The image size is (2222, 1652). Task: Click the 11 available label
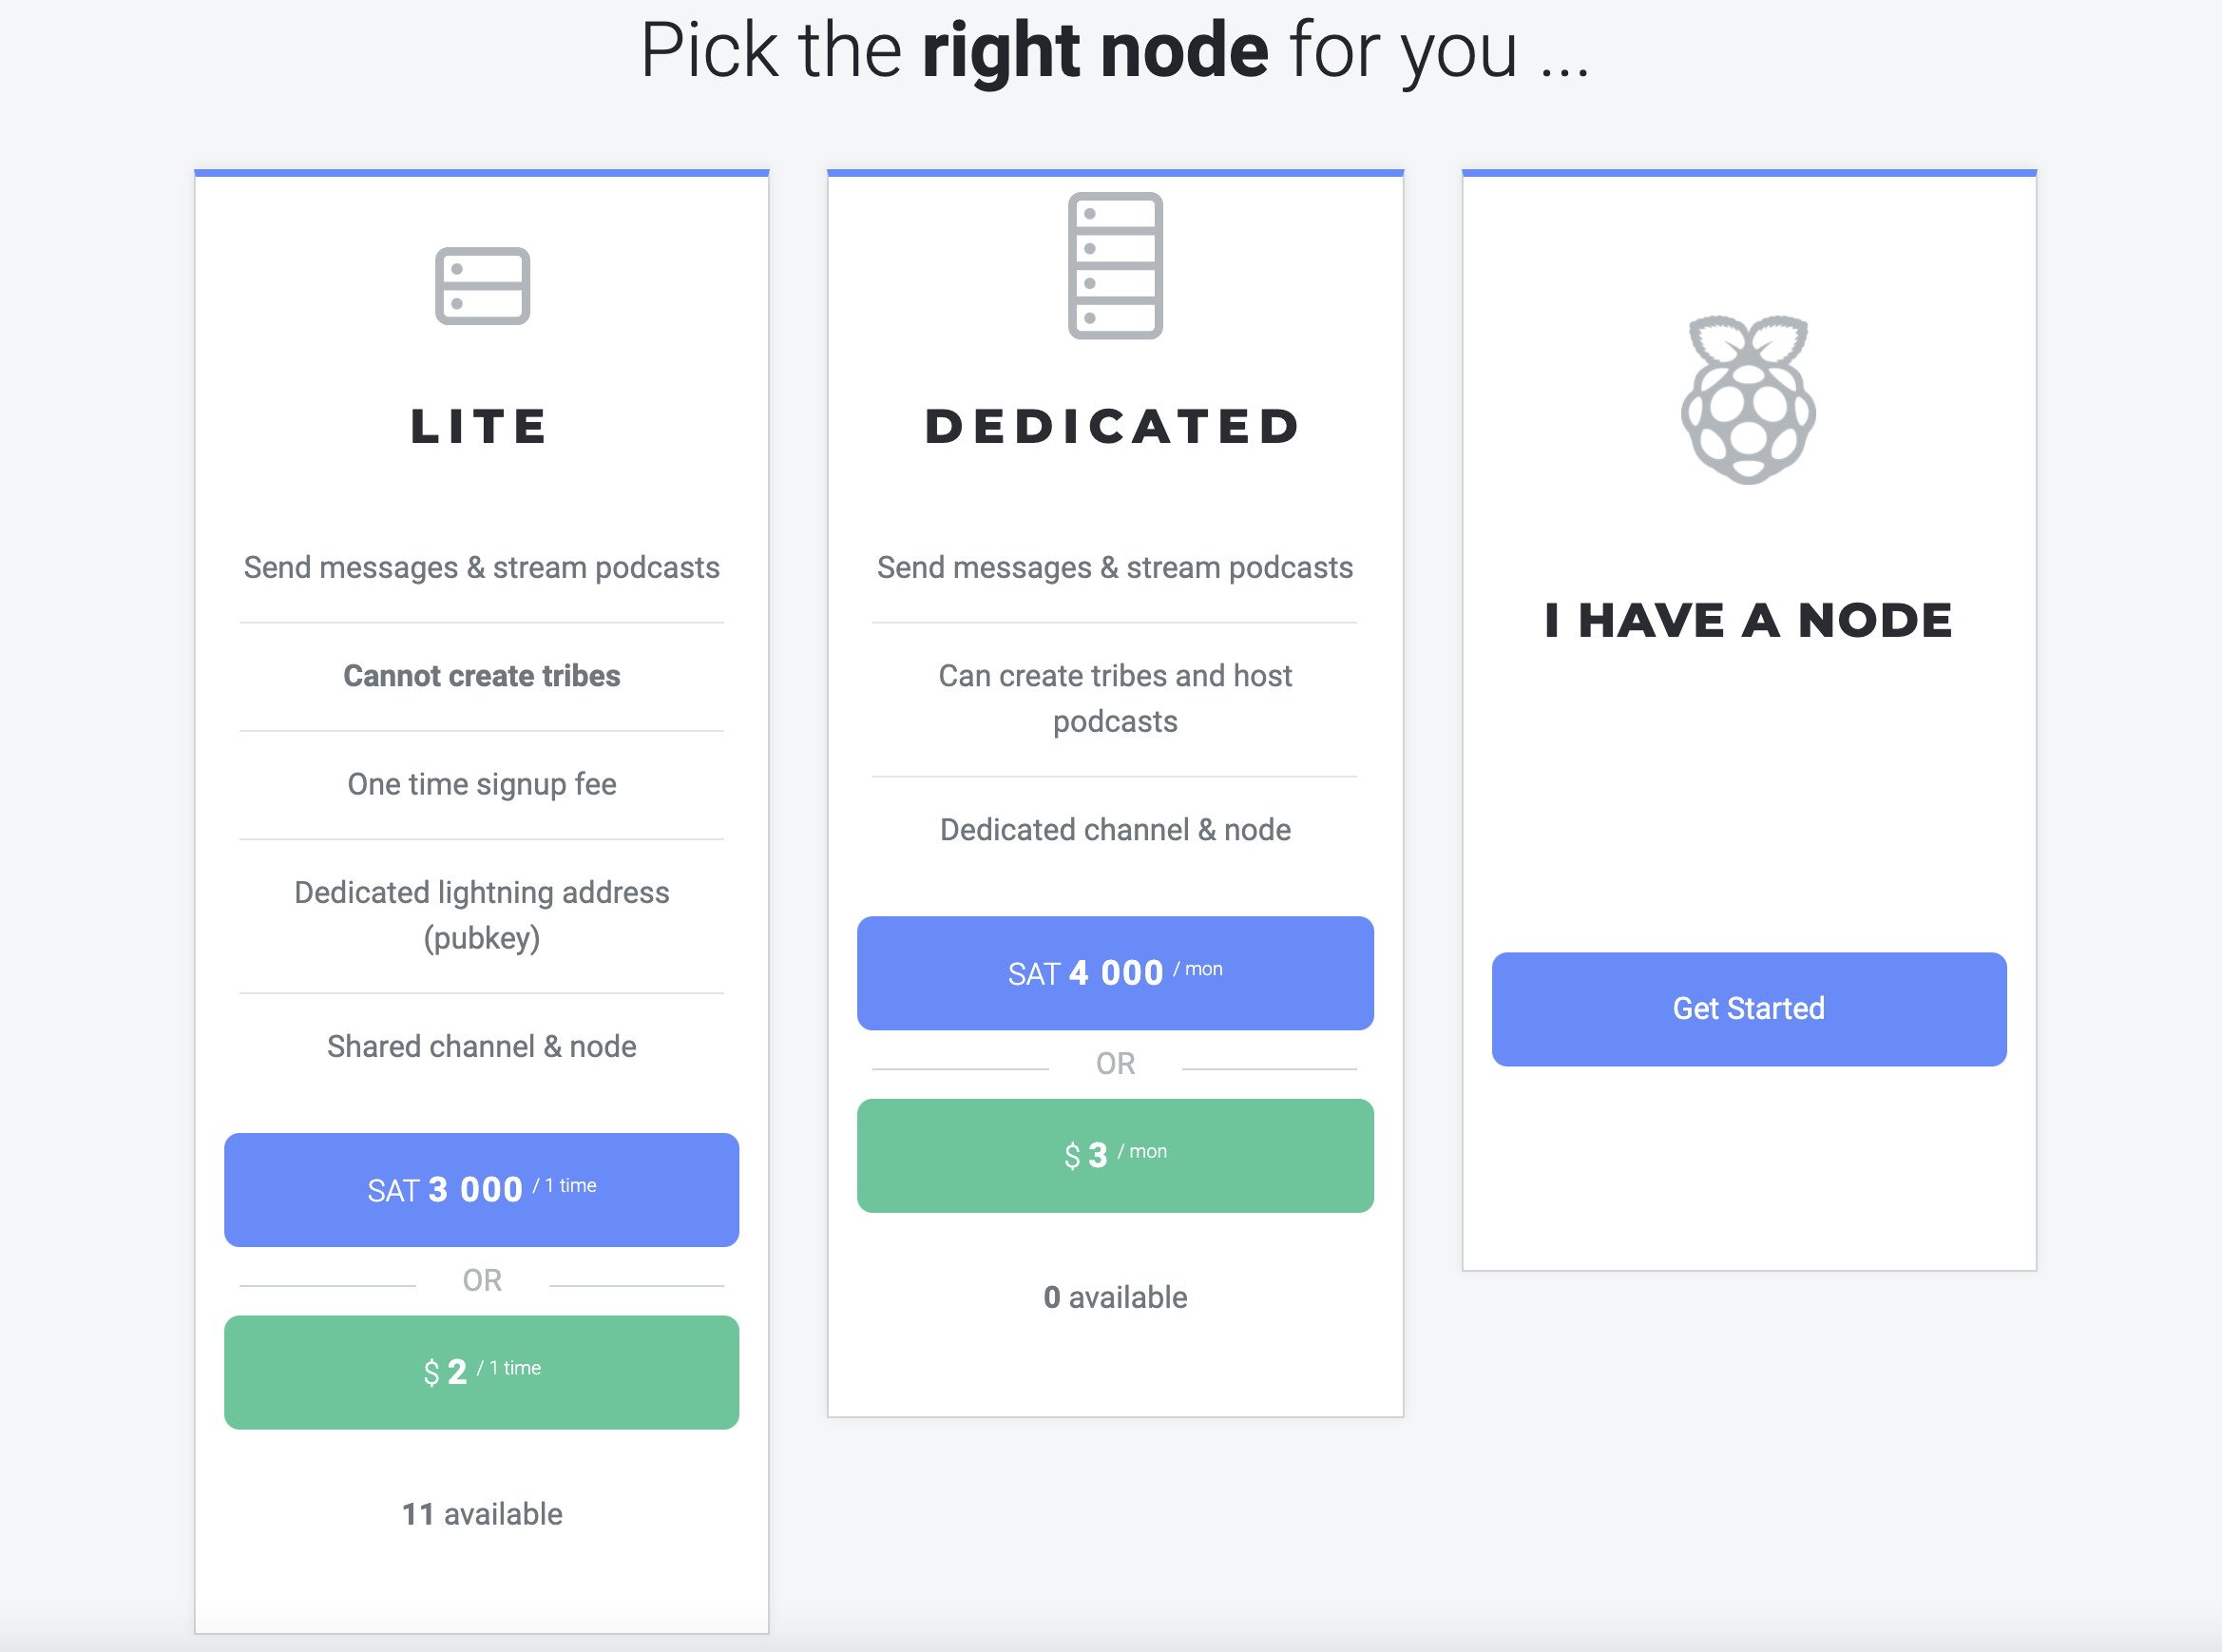click(x=482, y=1513)
